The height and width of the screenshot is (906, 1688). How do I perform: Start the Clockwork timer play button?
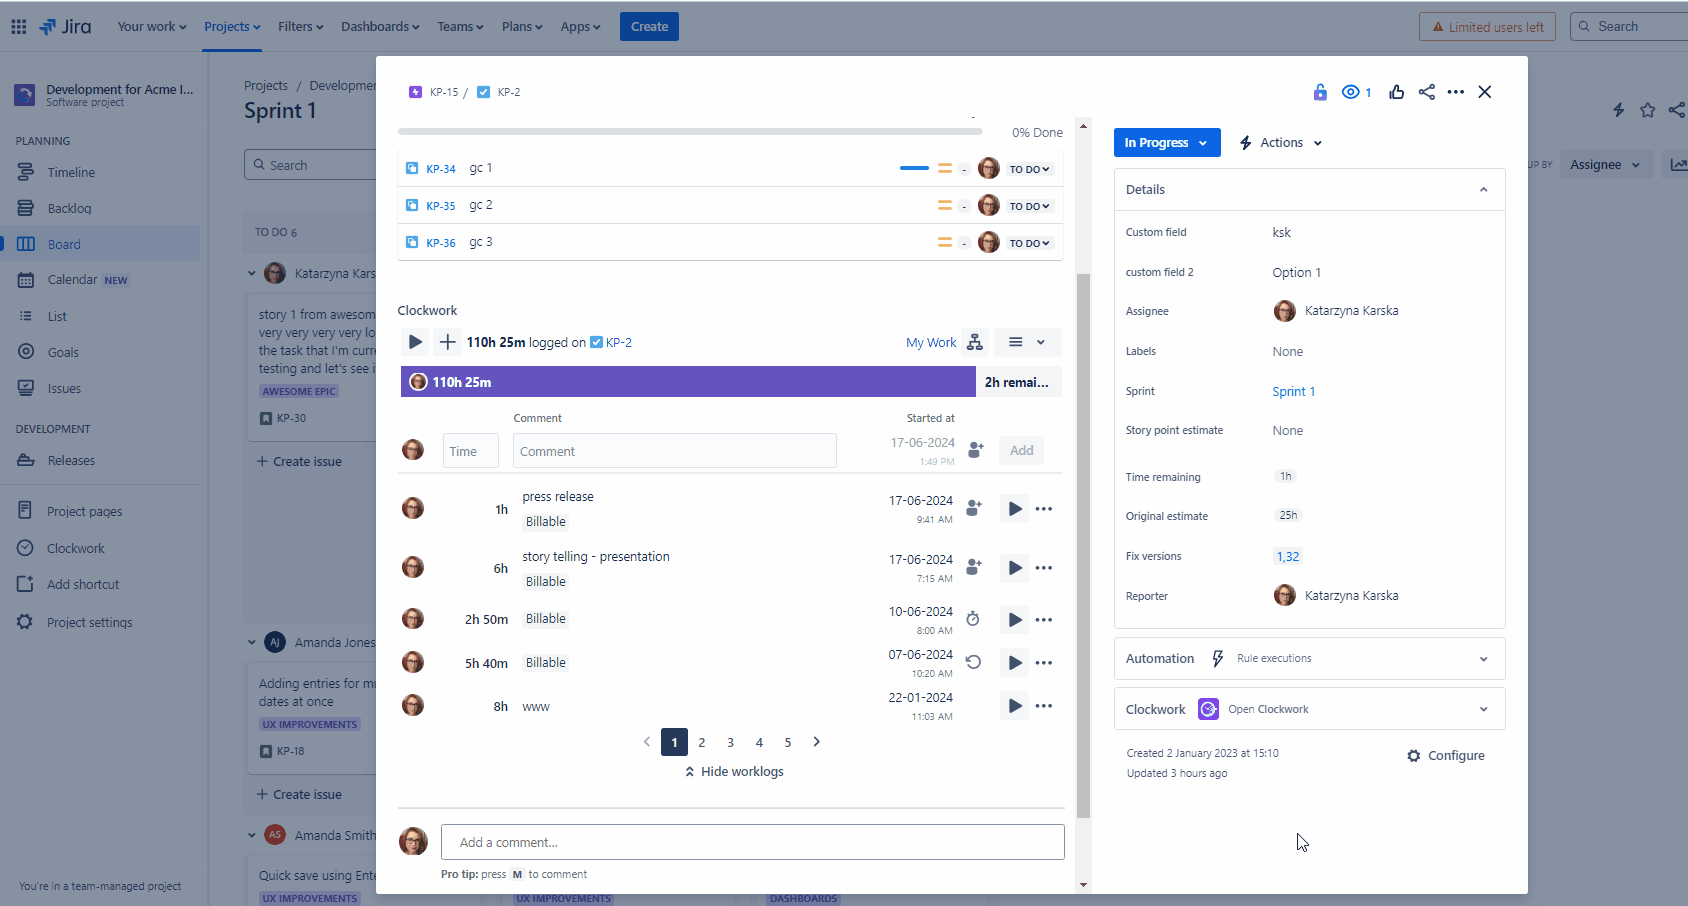[415, 342]
